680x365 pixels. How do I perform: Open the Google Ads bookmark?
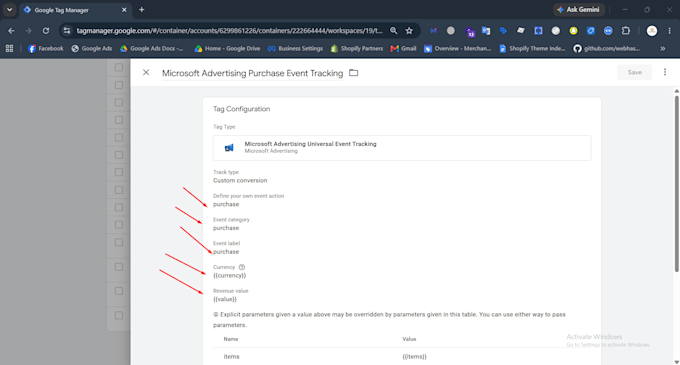[x=92, y=49]
